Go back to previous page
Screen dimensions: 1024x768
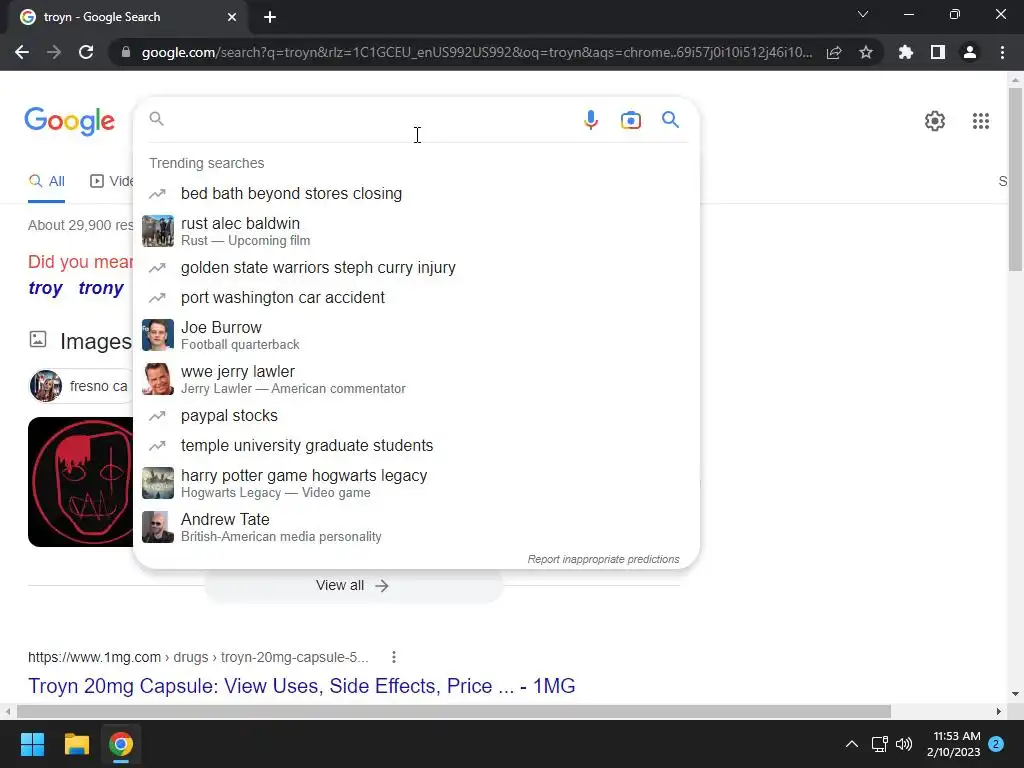point(22,52)
